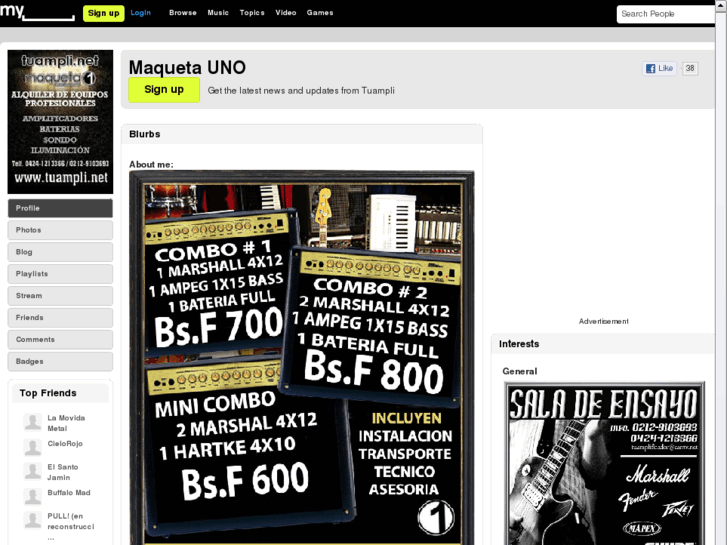Click the Login link
727x545 pixels.
coord(140,13)
